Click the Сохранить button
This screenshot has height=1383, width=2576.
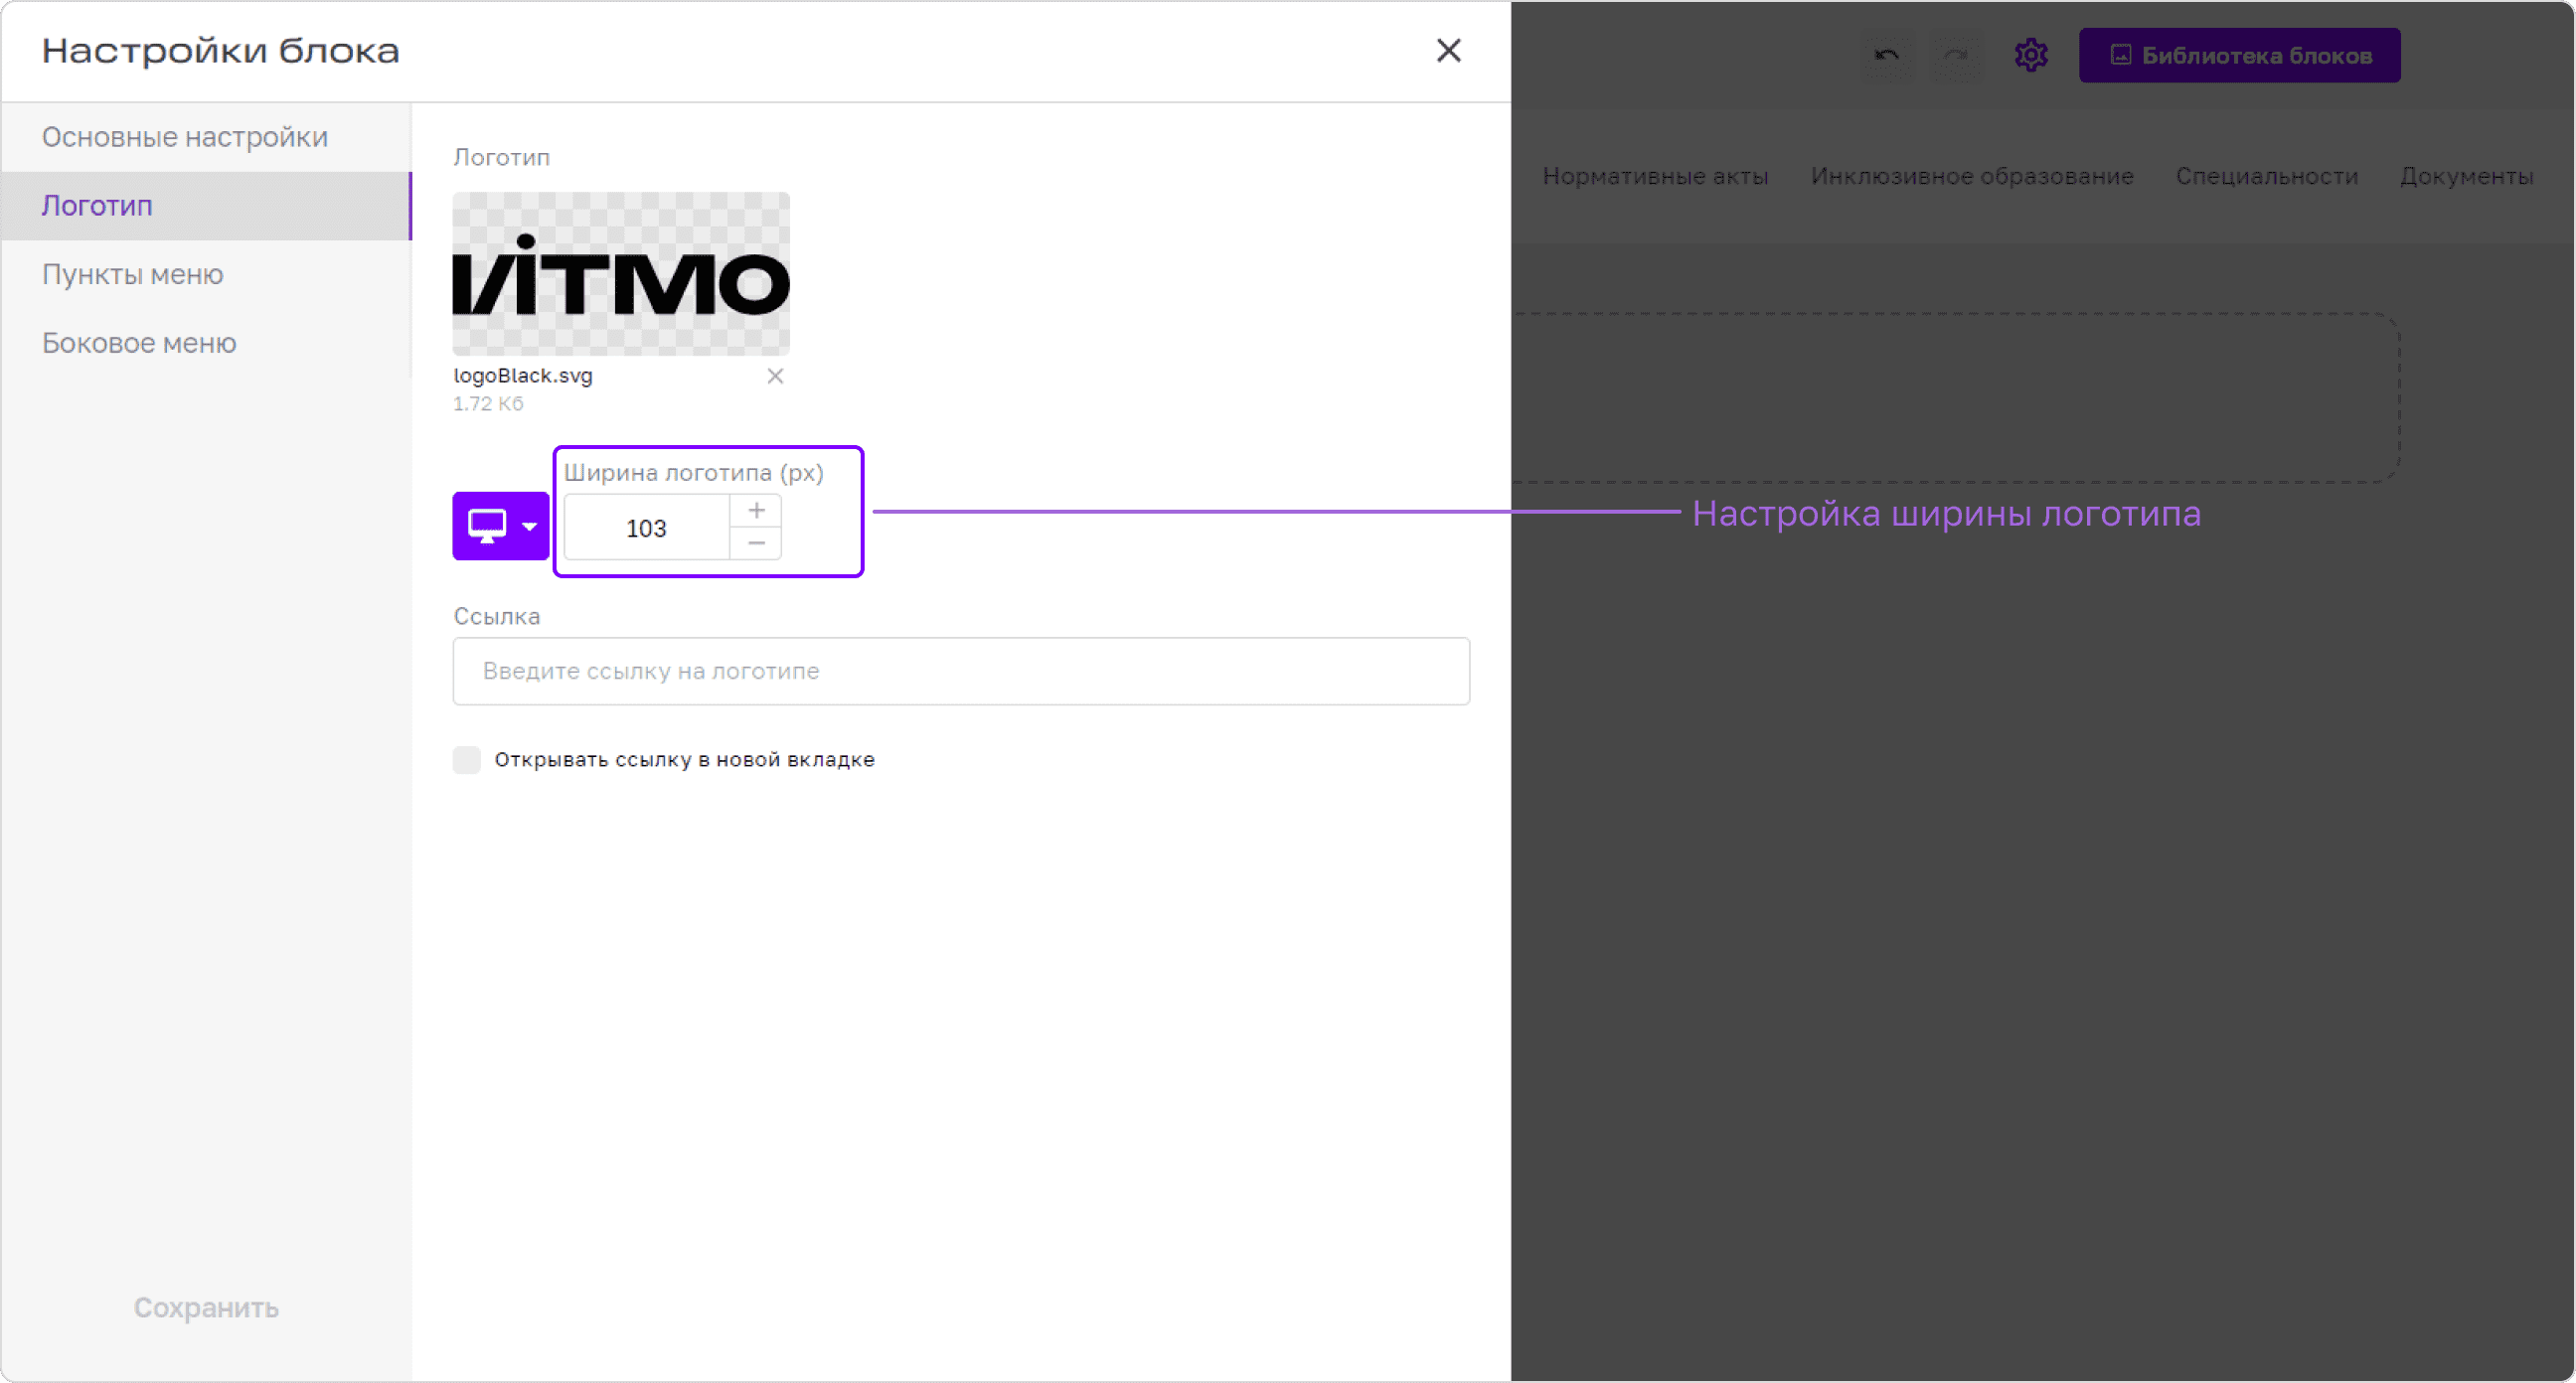click(x=206, y=1308)
